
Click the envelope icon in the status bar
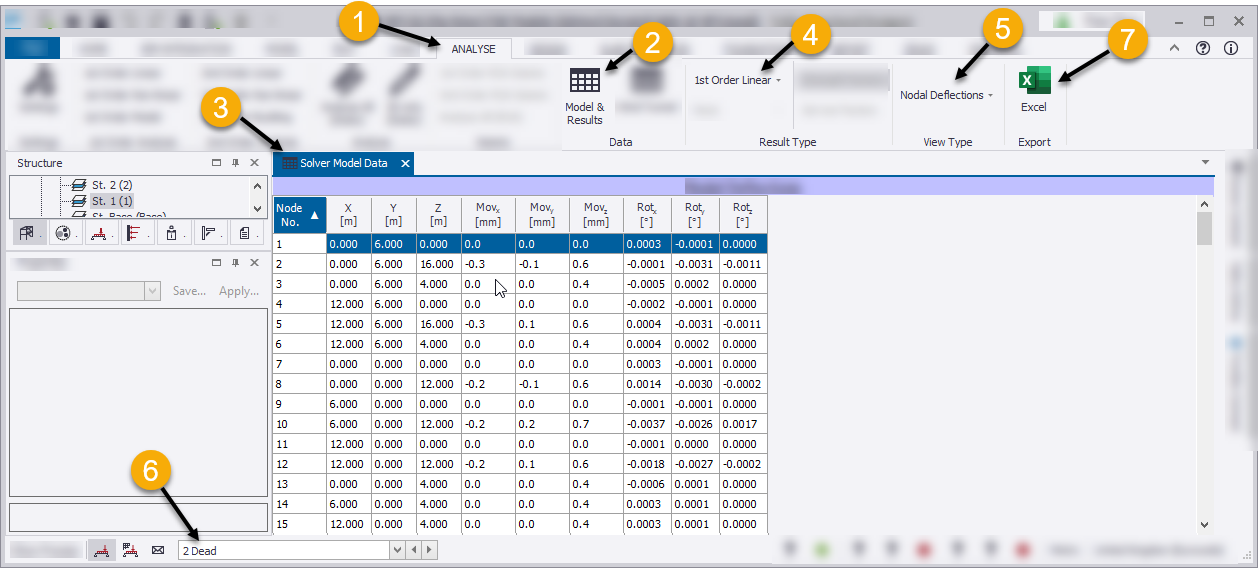(x=157, y=550)
